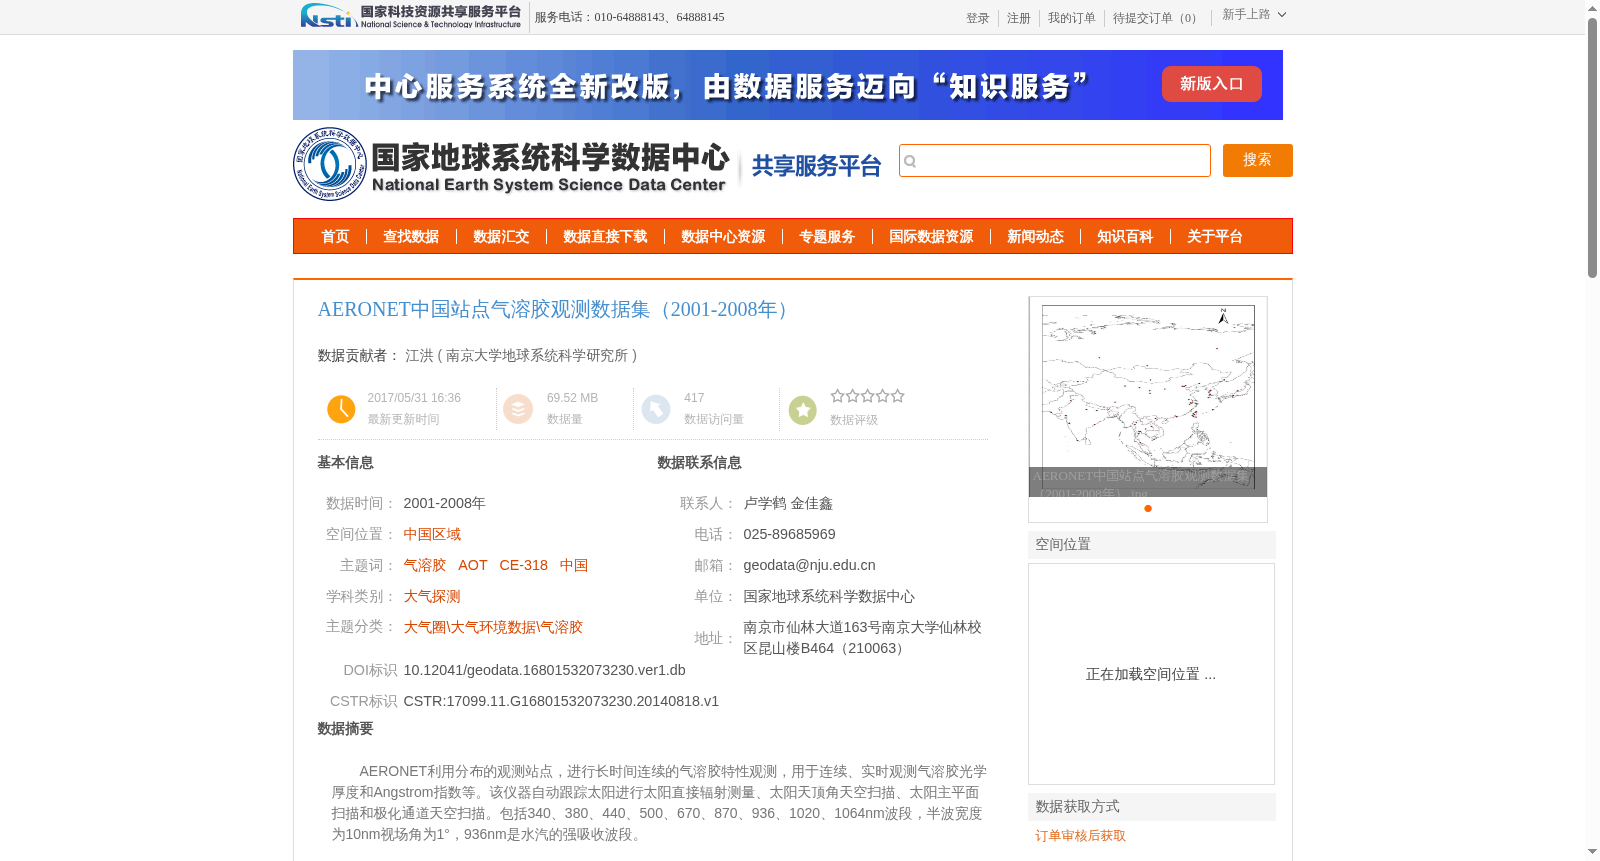The height and width of the screenshot is (861, 1600).
Task: Click the 中国 keyword link
Action: [574, 565]
